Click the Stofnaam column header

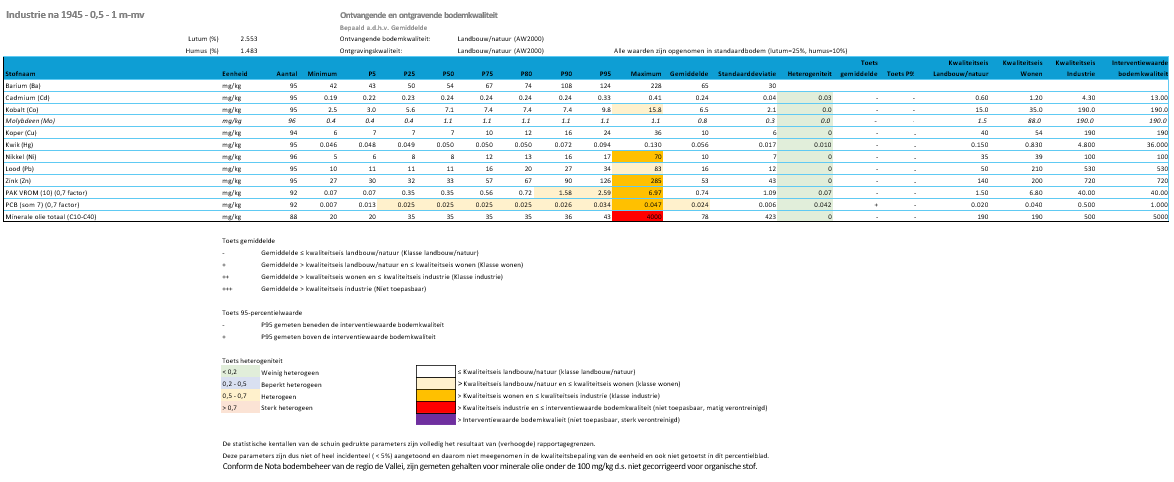coord(21,75)
